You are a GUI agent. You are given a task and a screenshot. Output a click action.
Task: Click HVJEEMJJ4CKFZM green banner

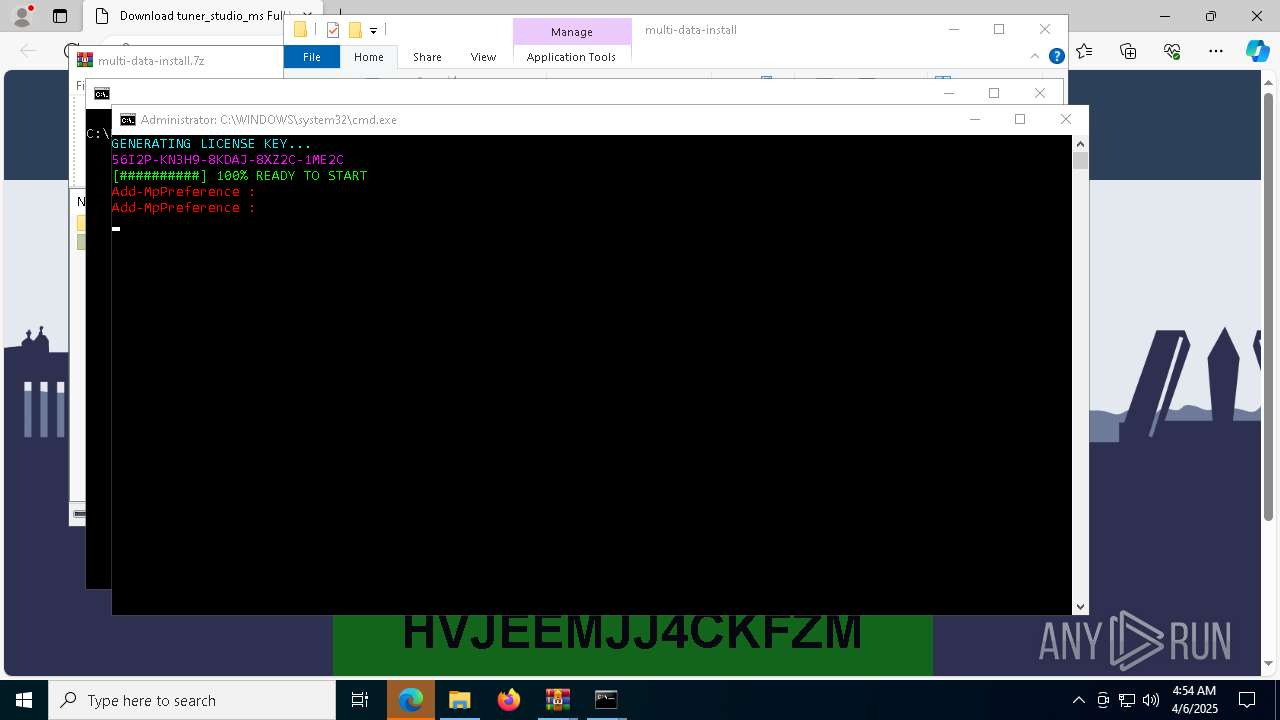click(632, 645)
